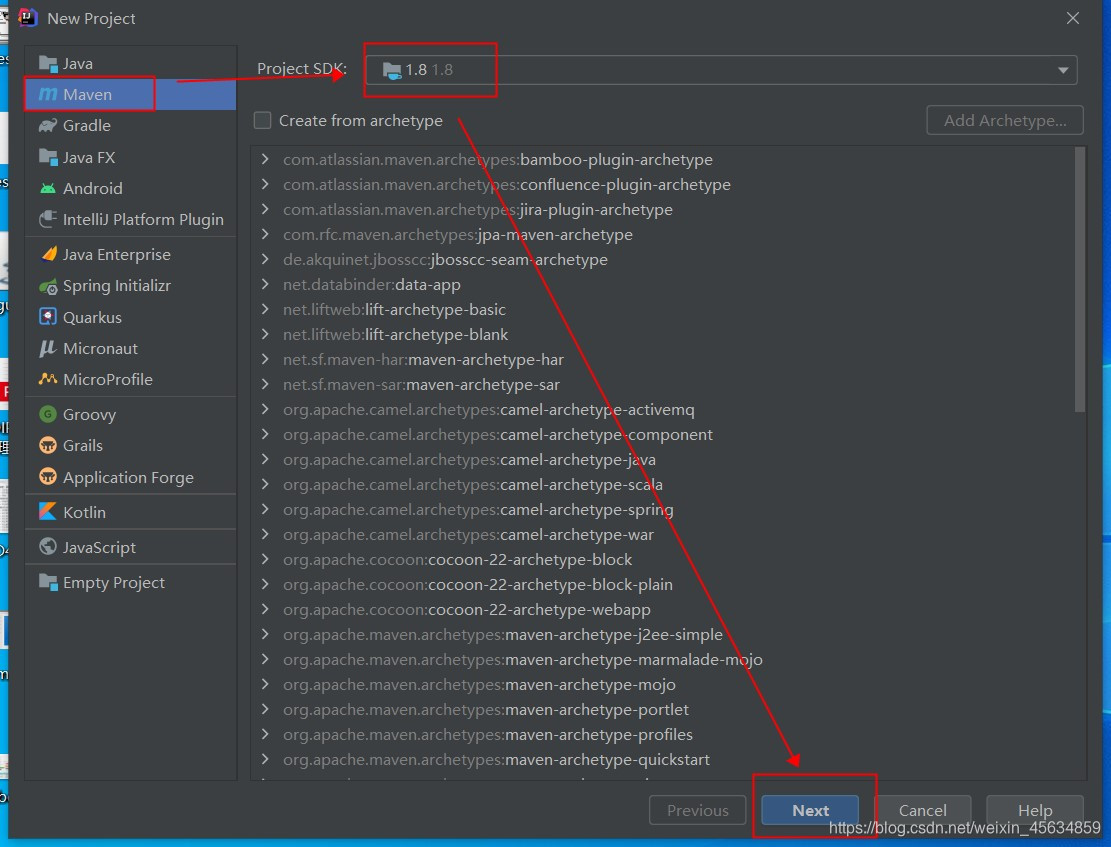Click the Previous button
The height and width of the screenshot is (847, 1111).
(x=697, y=810)
